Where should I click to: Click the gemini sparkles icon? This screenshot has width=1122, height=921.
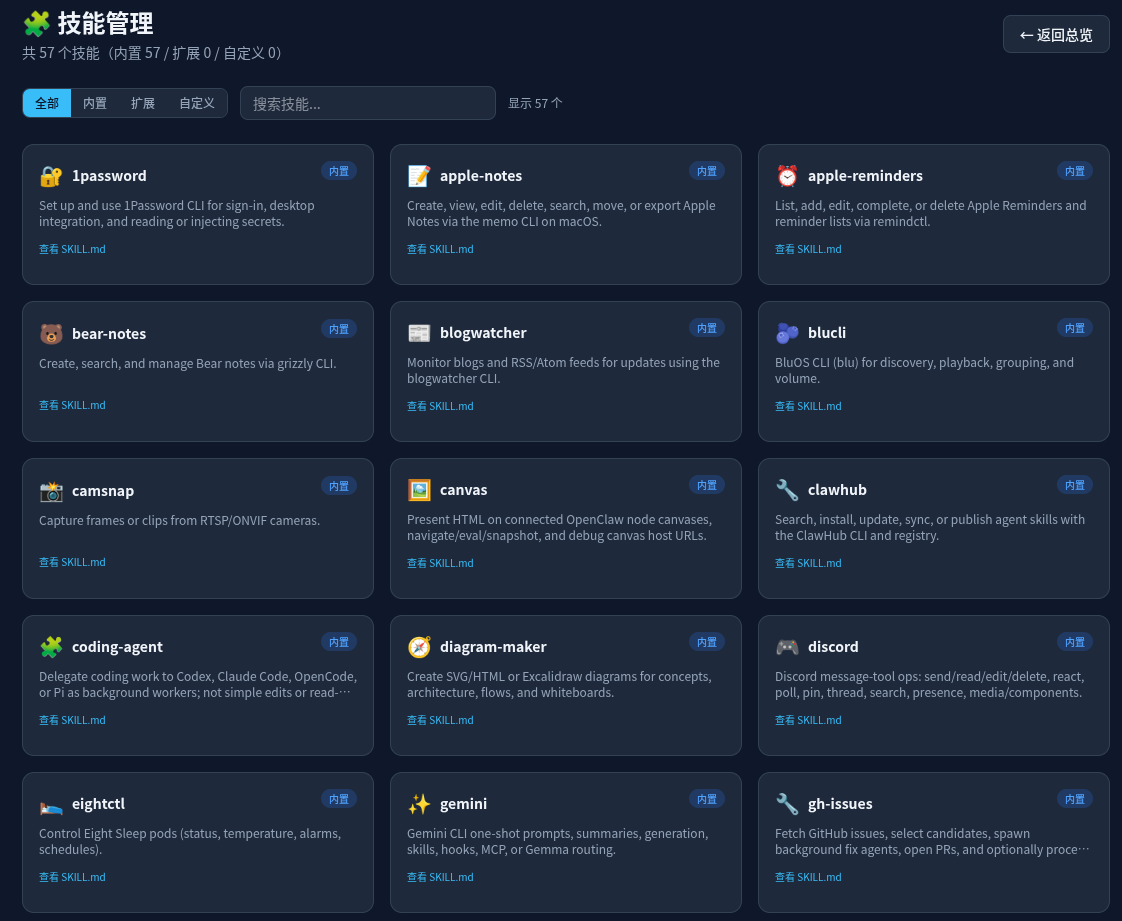(419, 804)
